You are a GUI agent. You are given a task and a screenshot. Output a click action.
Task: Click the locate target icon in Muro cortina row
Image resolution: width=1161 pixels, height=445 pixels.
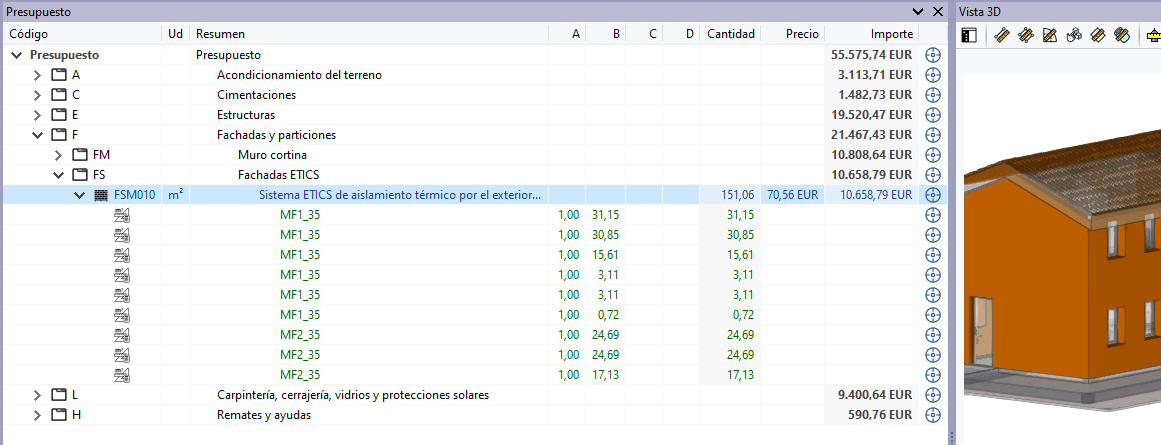(x=933, y=155)
